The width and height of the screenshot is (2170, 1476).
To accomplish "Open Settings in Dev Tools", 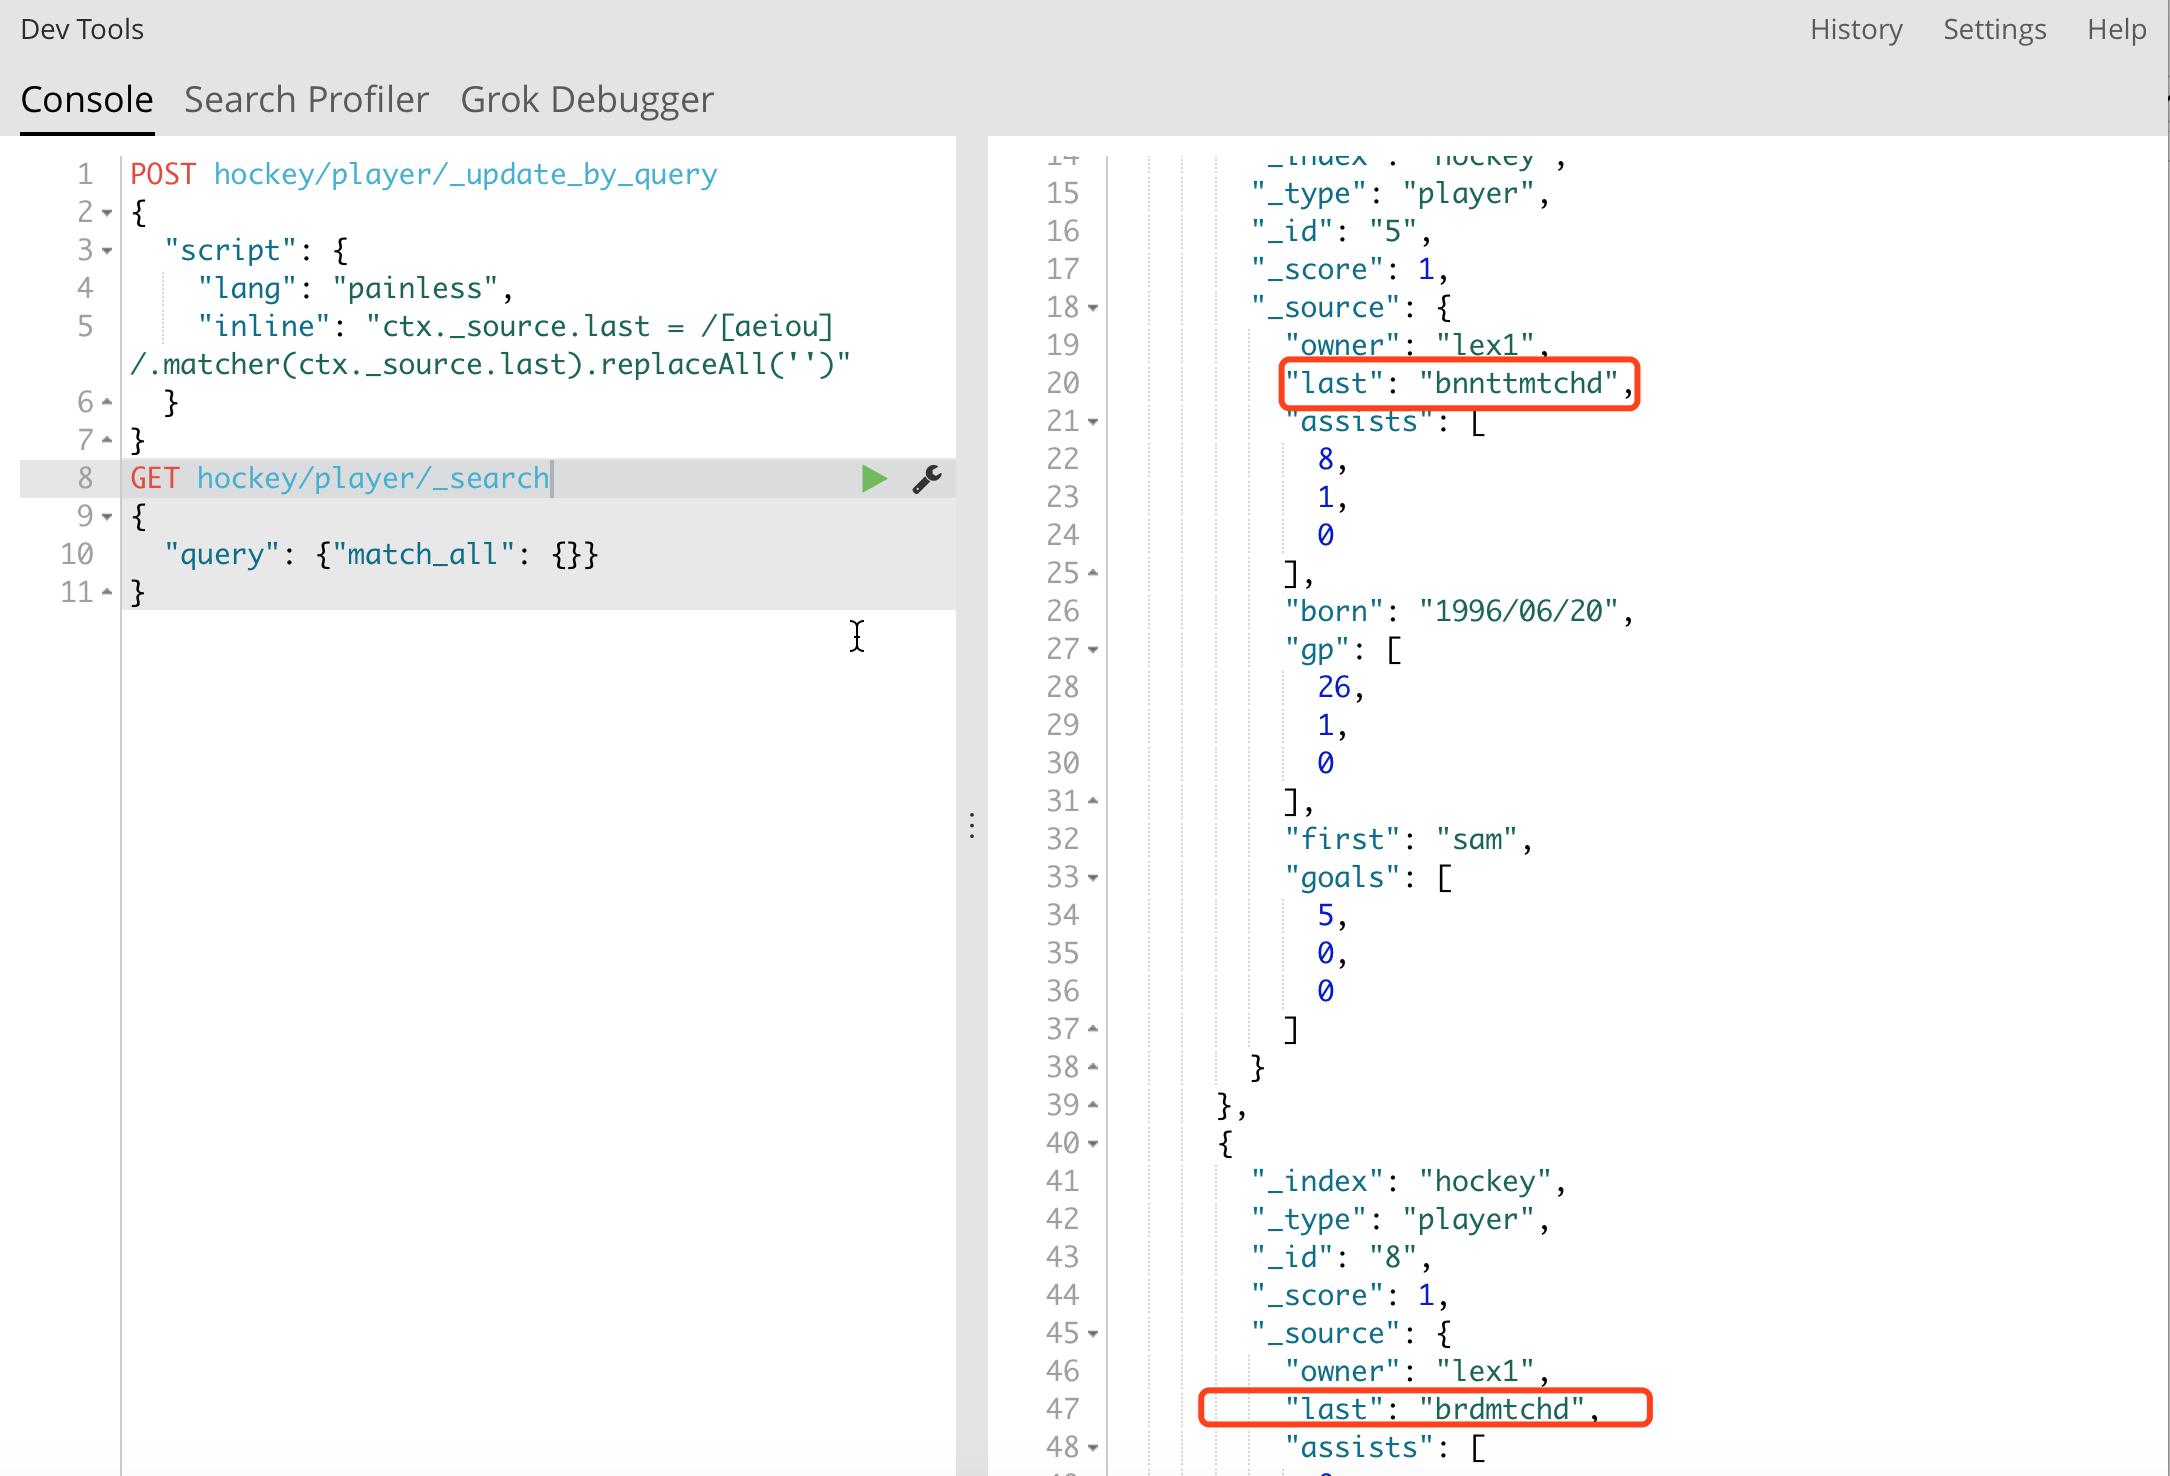I will (x=1994, y=30).
